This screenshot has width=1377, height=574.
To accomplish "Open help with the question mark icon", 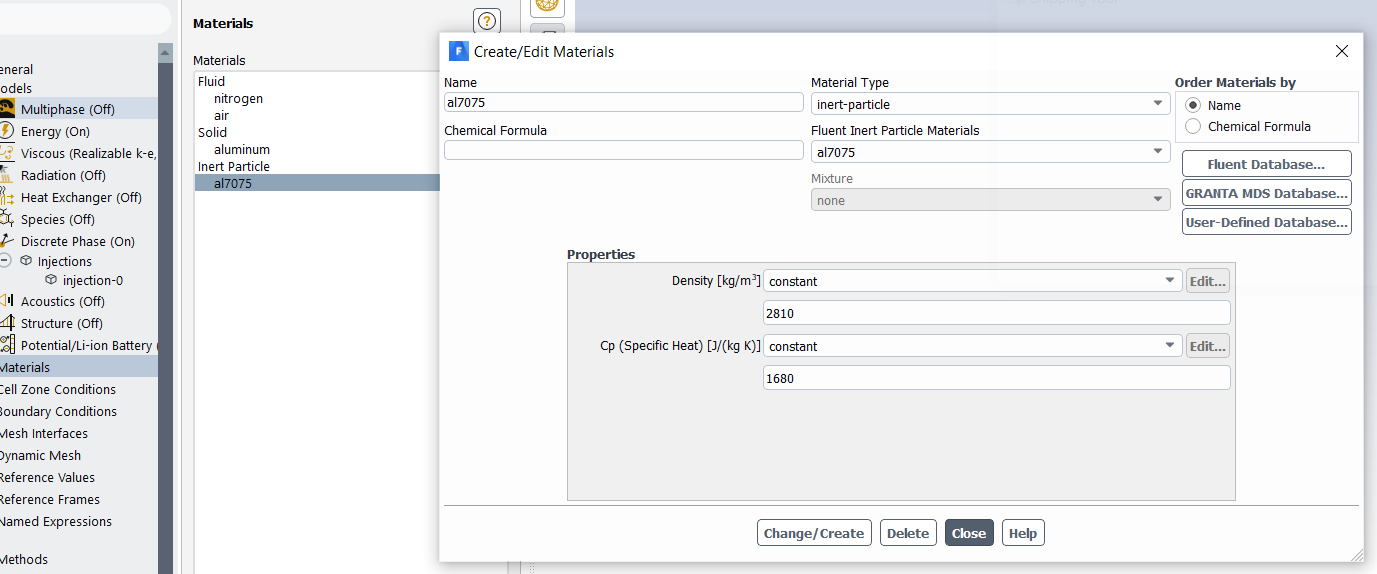I will (487, 21).
